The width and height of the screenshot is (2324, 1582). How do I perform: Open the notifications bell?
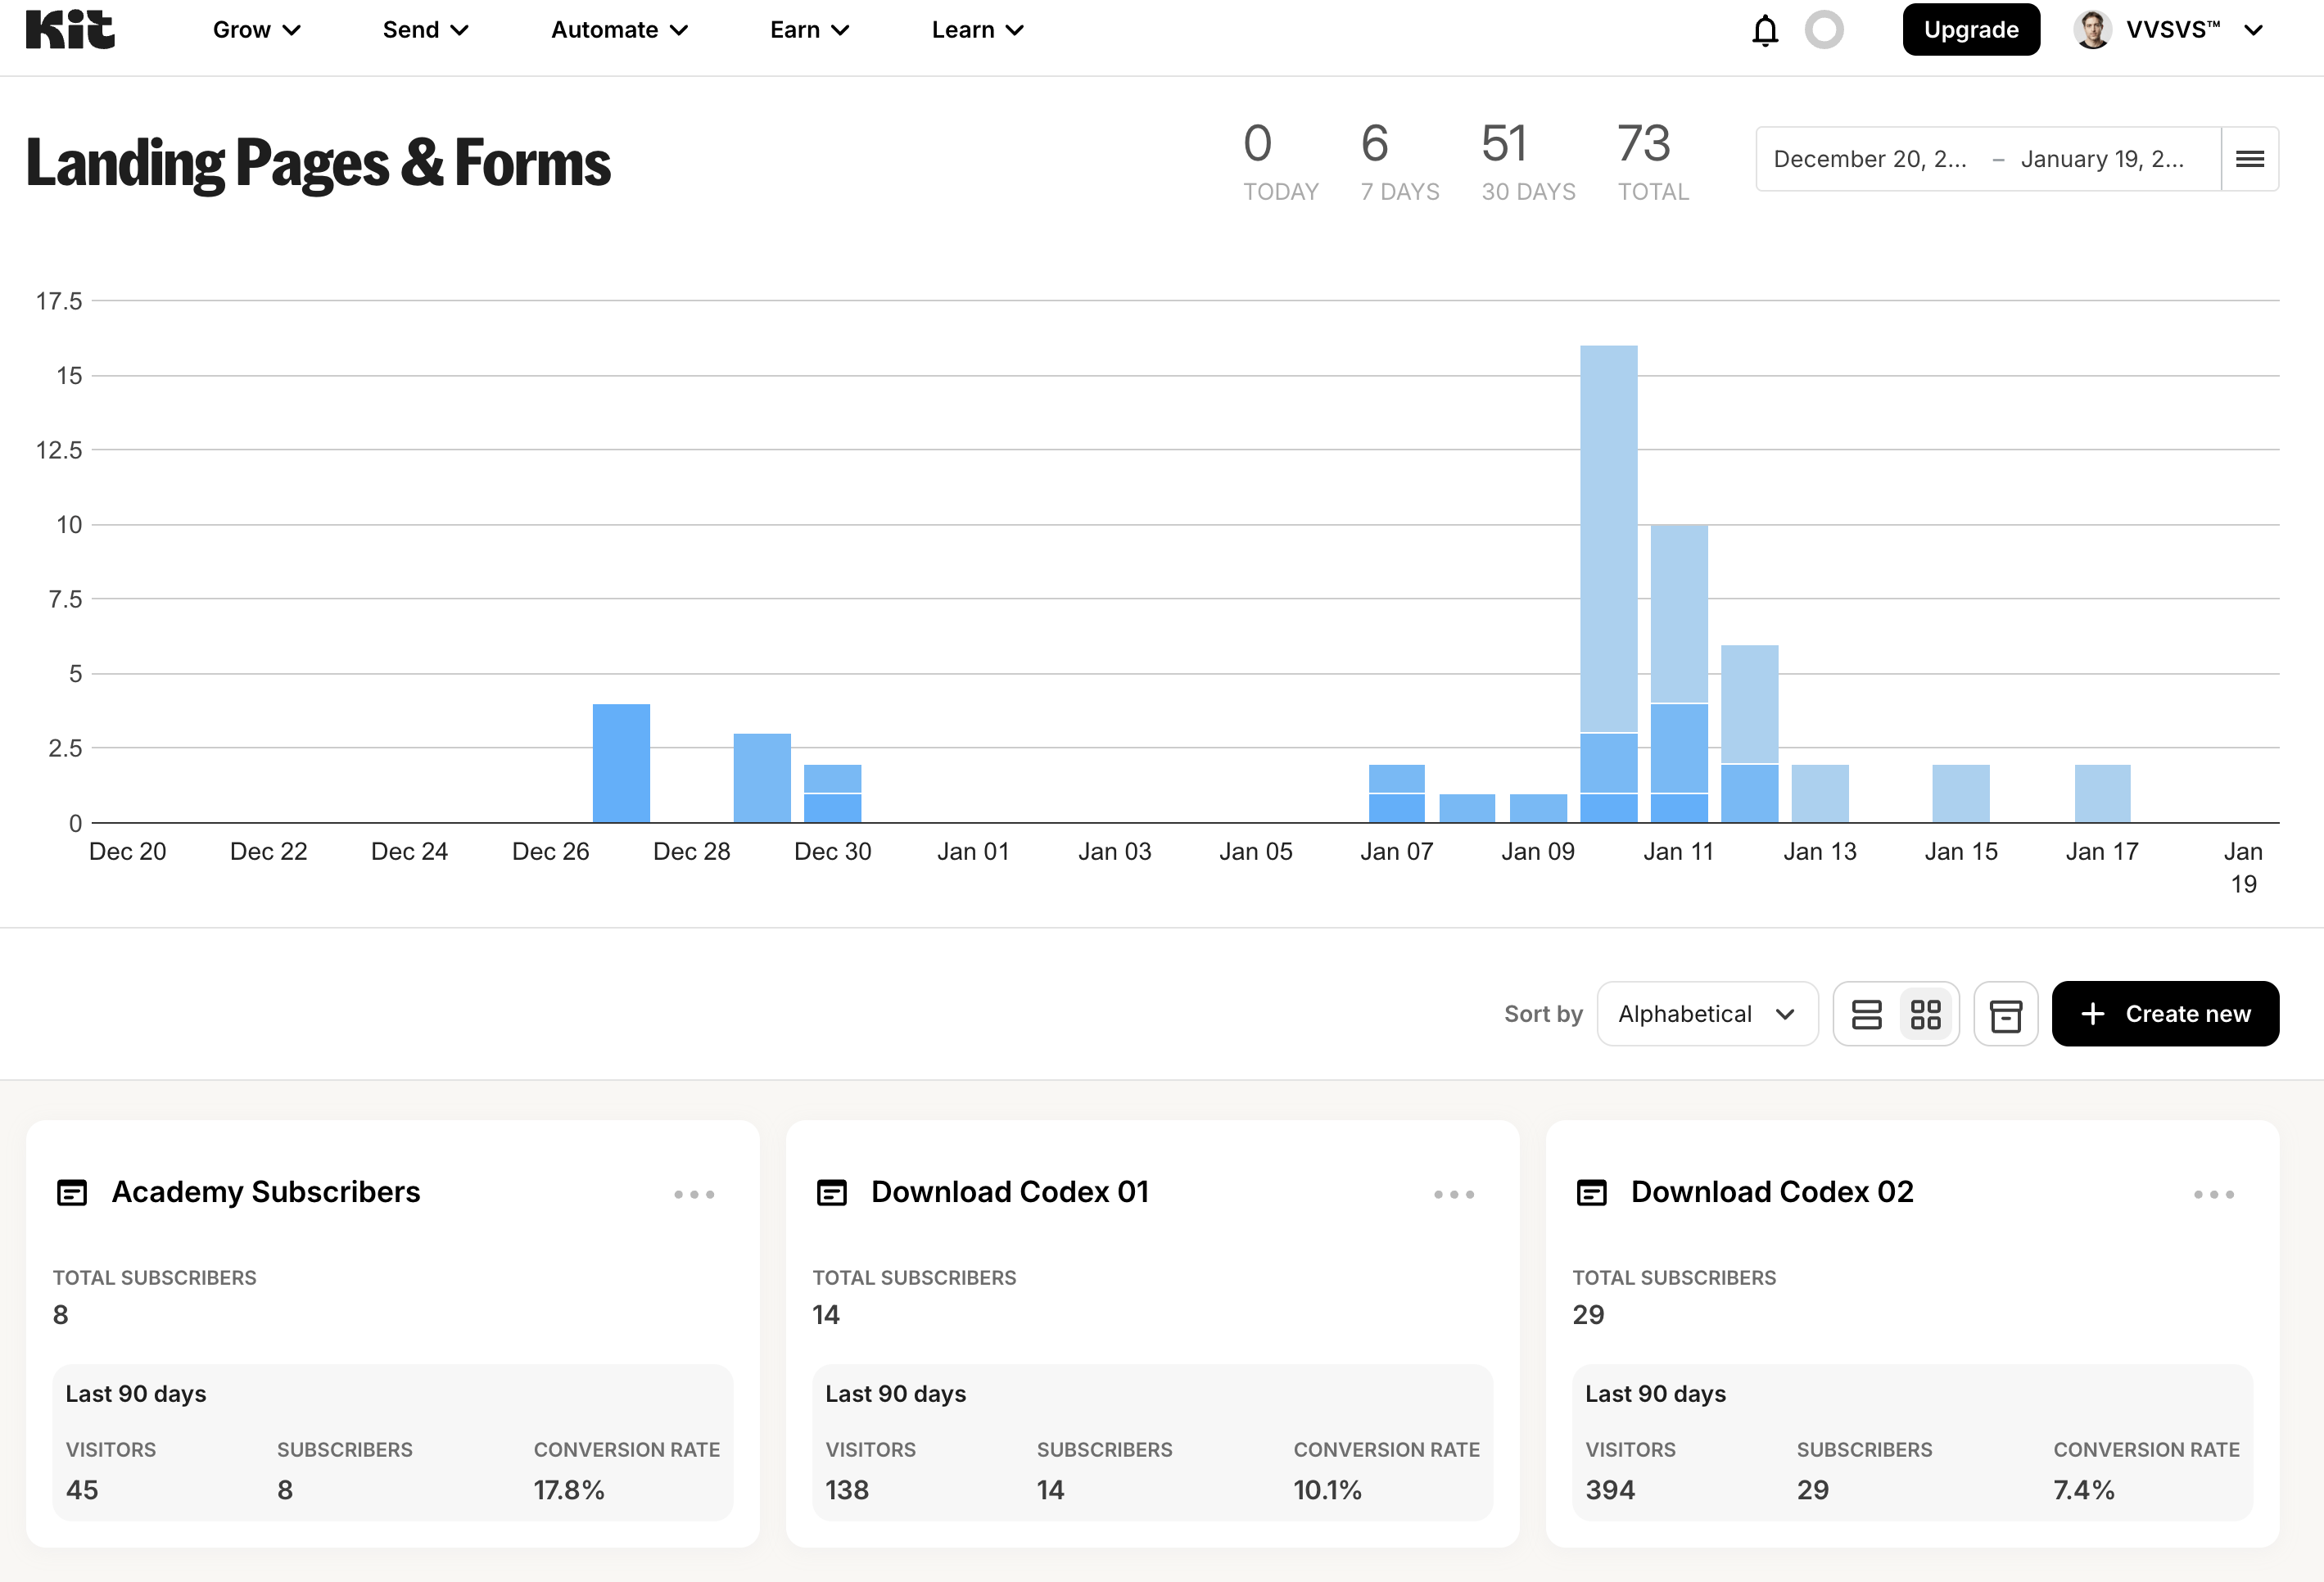[1765, 31]
